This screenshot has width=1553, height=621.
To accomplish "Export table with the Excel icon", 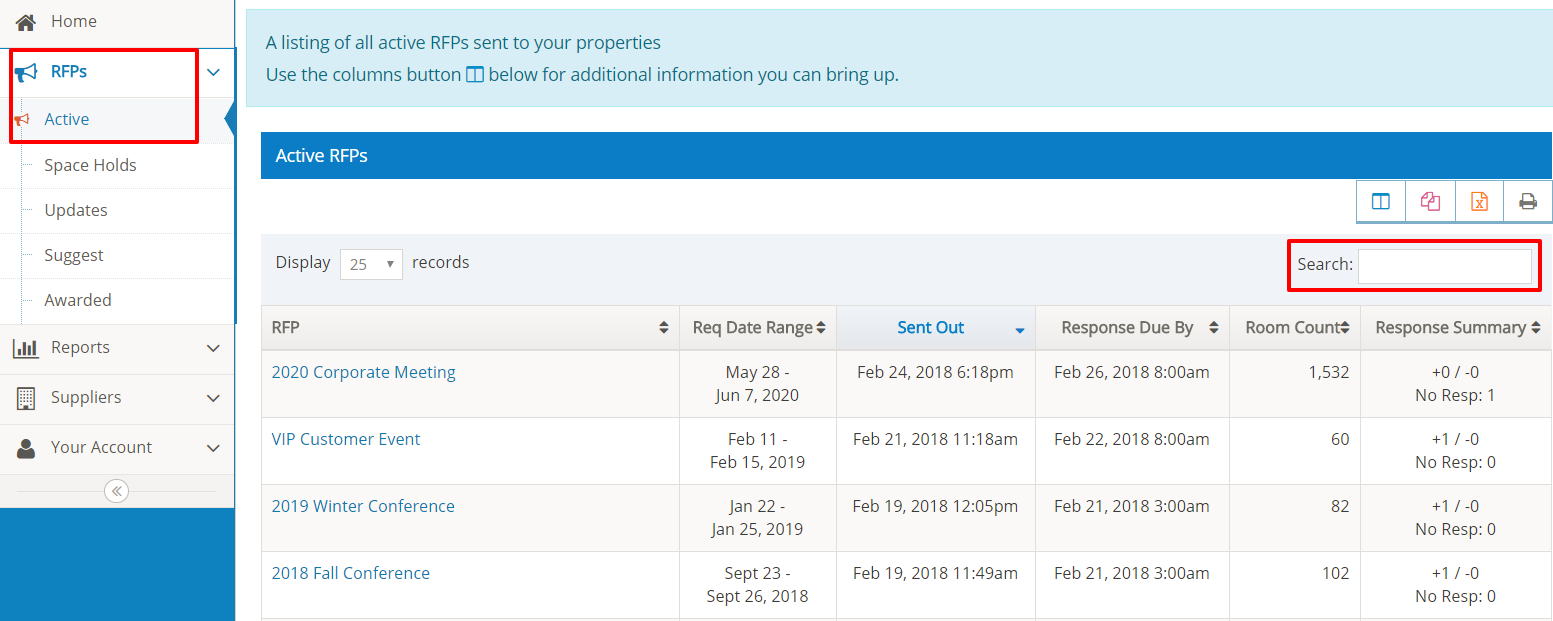I will (x=1479, y=201).
